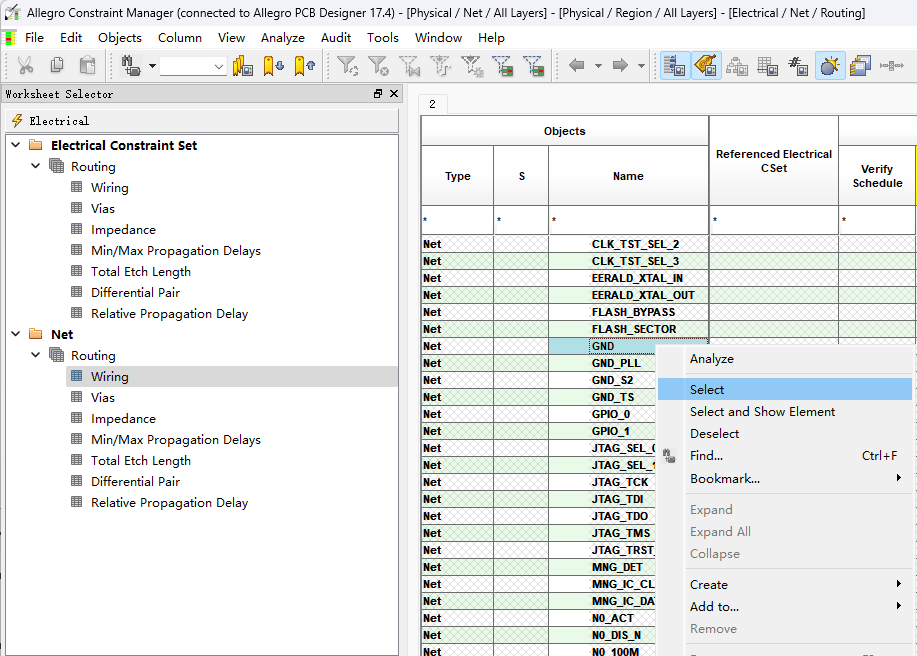The width and height of the screenshot is (917, 656).
Task: Go to previous bookmark with up arrow icon
Action: tap(304, 65)
